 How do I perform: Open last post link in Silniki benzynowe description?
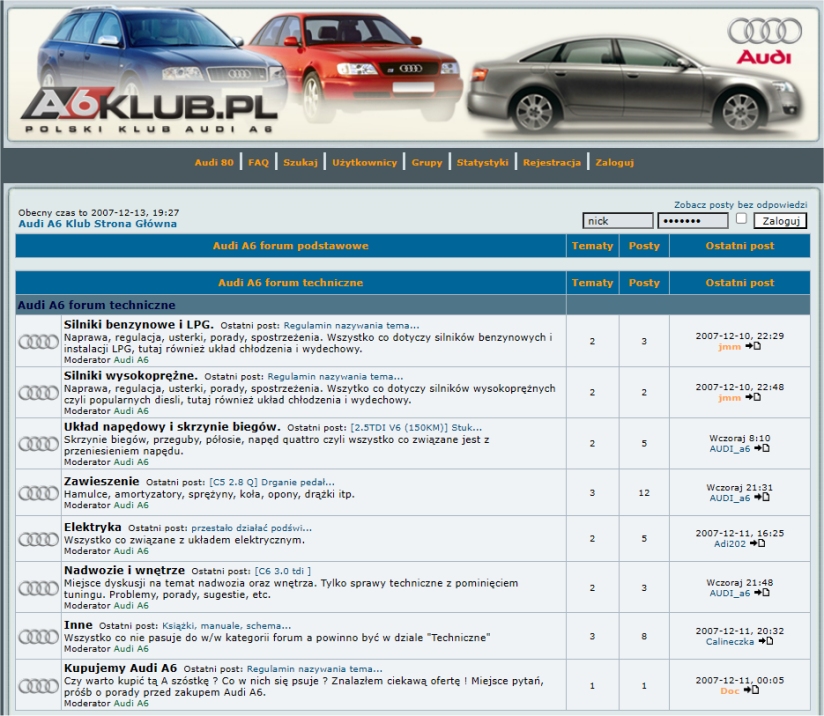coord(352,325)
